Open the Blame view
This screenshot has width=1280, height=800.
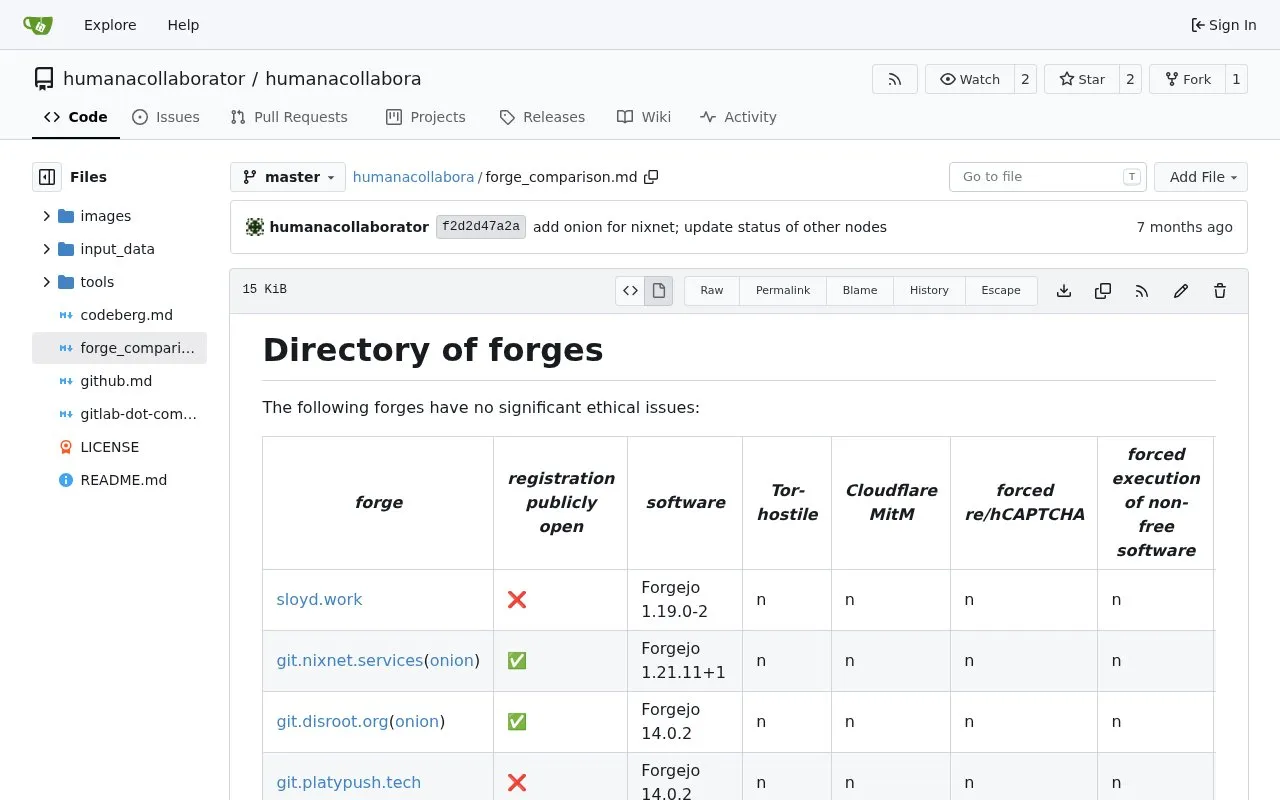coord(860,291)
